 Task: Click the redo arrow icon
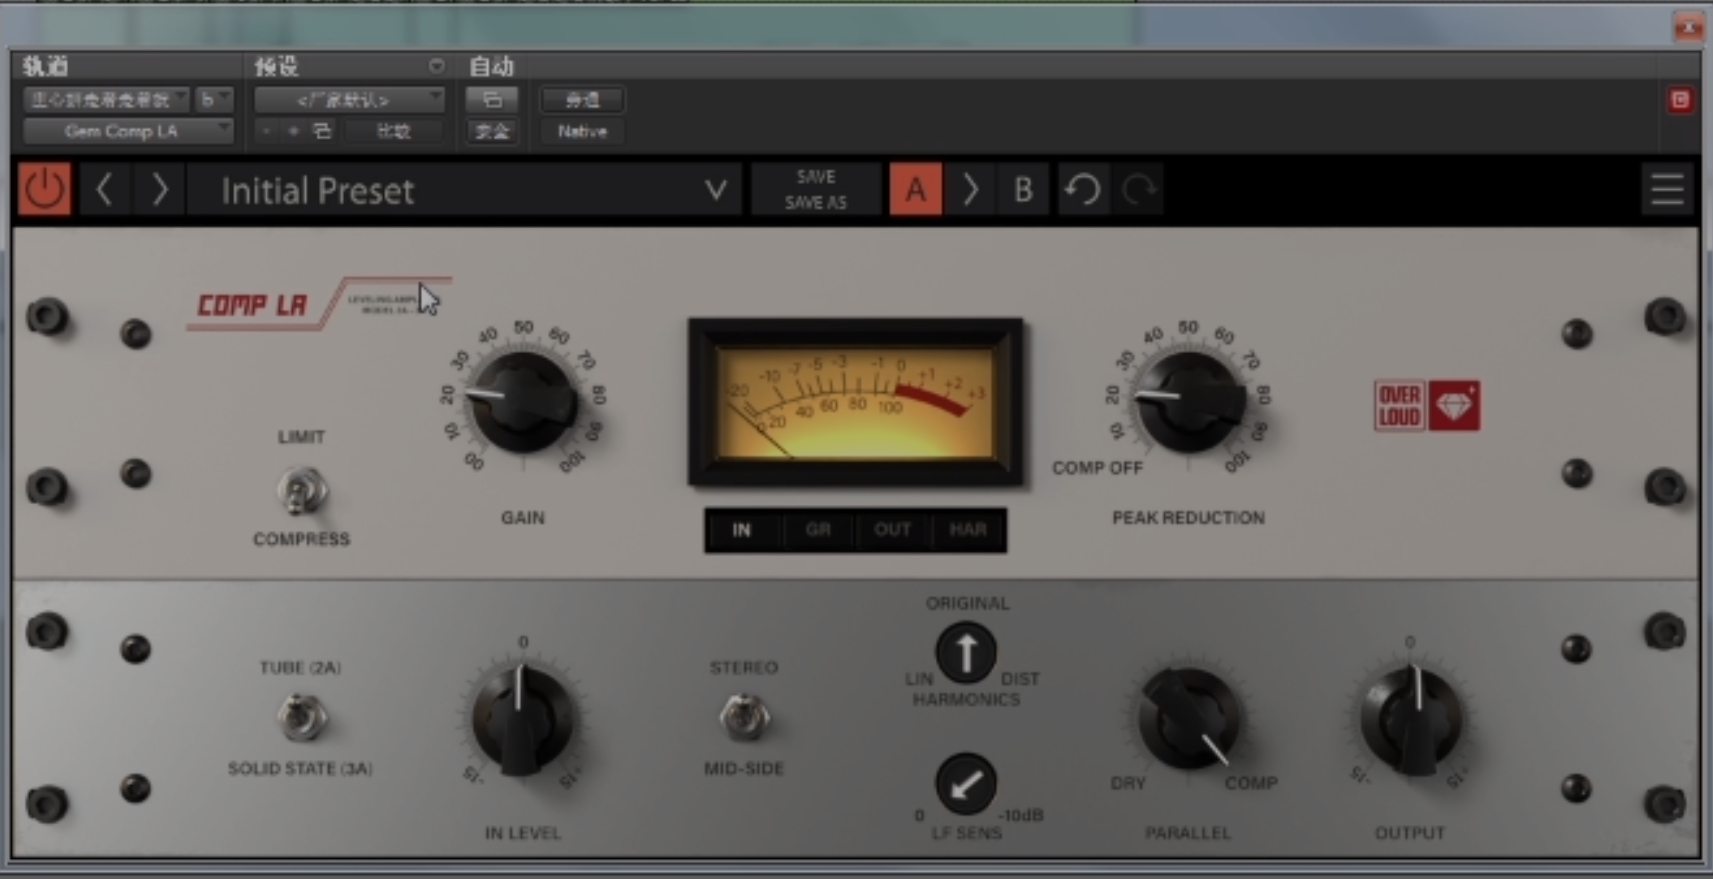coord(1138,189)
